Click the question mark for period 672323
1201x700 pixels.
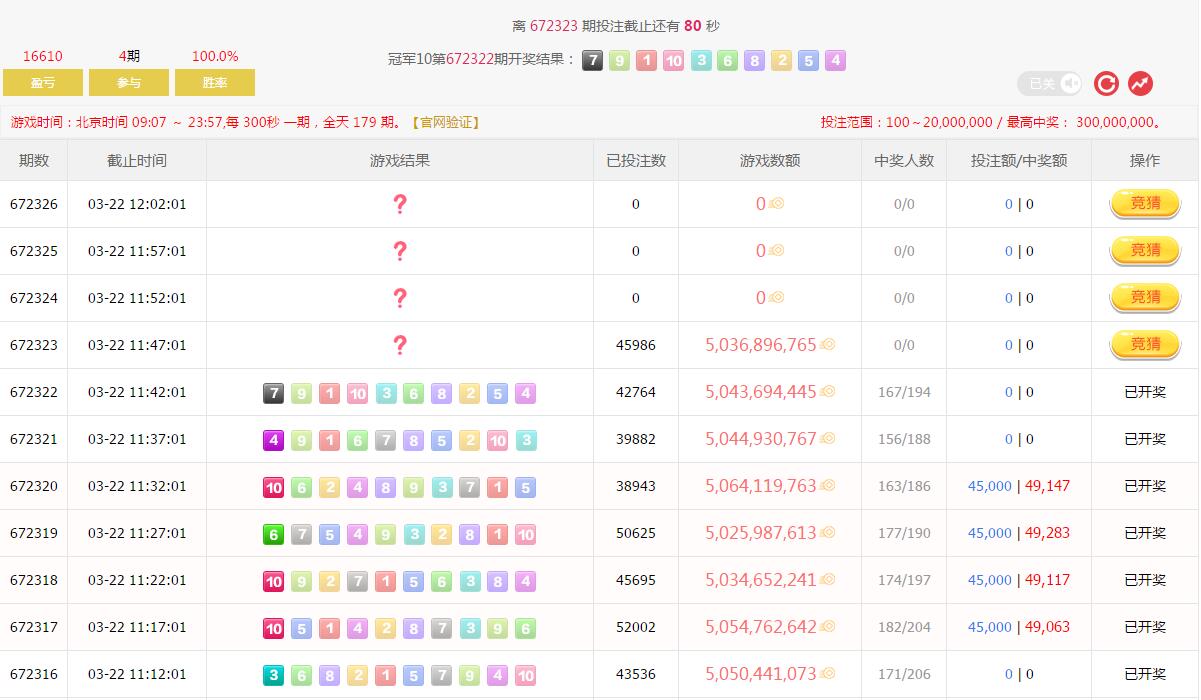pyautogui.click(x=400, y=345)
